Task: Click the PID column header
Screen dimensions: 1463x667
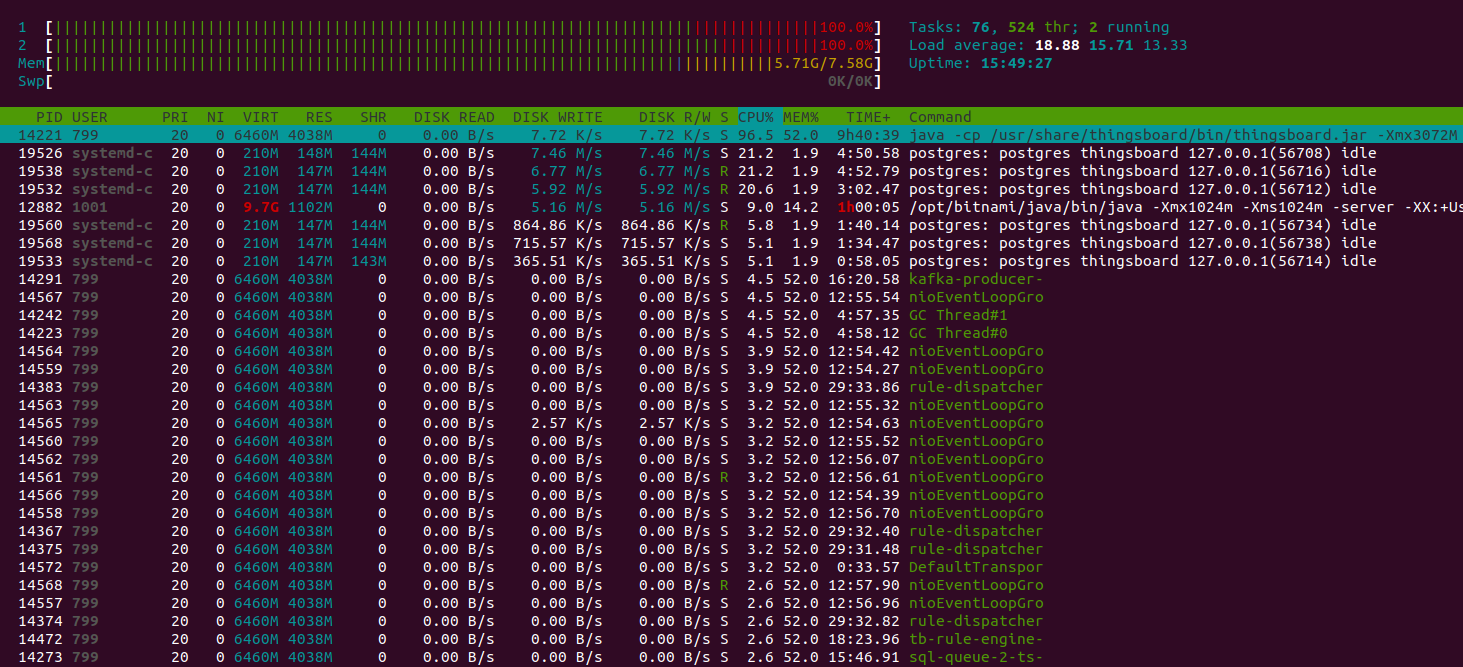Action: coord(49,117)
